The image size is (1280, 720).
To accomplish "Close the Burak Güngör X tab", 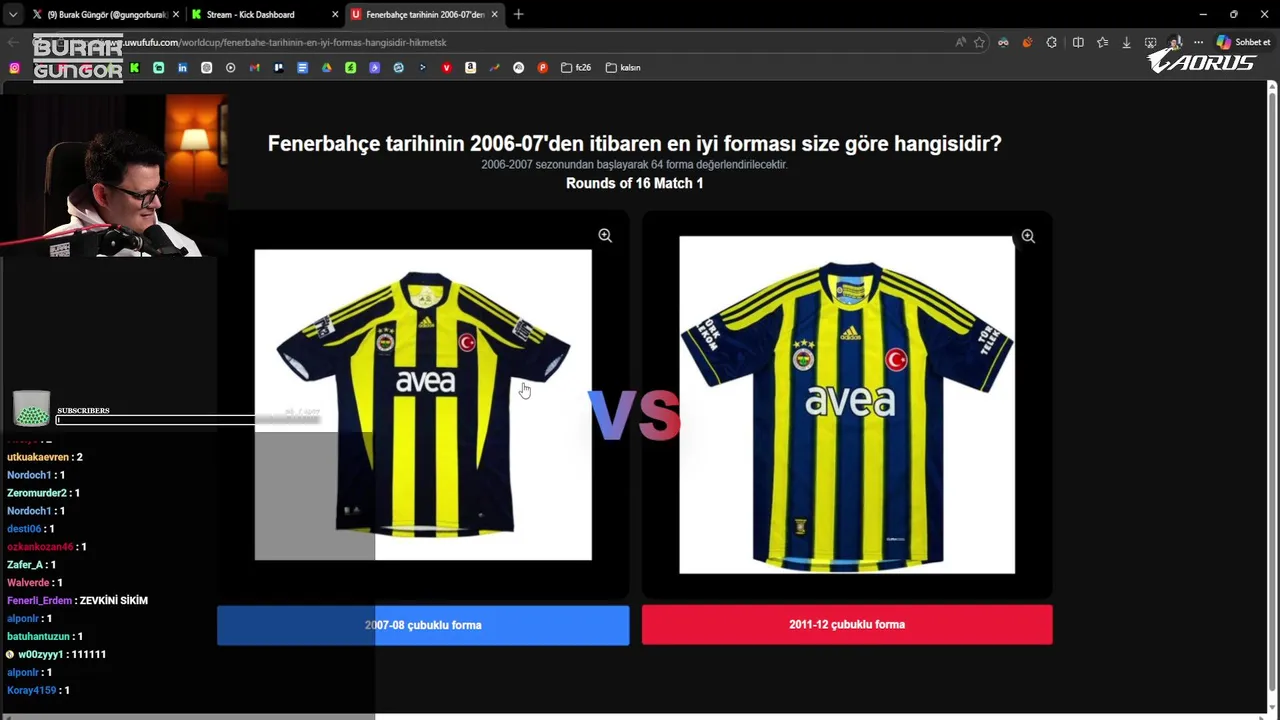I will pos(174,14).
